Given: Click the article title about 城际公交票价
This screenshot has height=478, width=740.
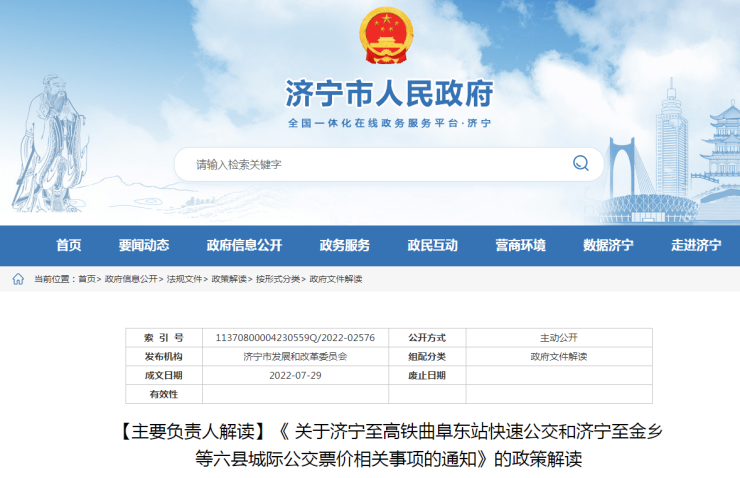Looking at the screenshot, I should [x=389, y=446].
